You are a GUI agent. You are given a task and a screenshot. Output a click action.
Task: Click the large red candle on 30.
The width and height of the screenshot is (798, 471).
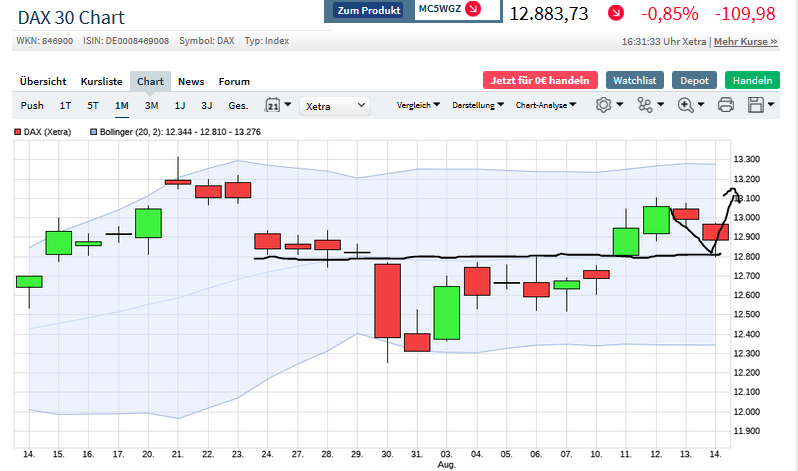pos(387,300)
